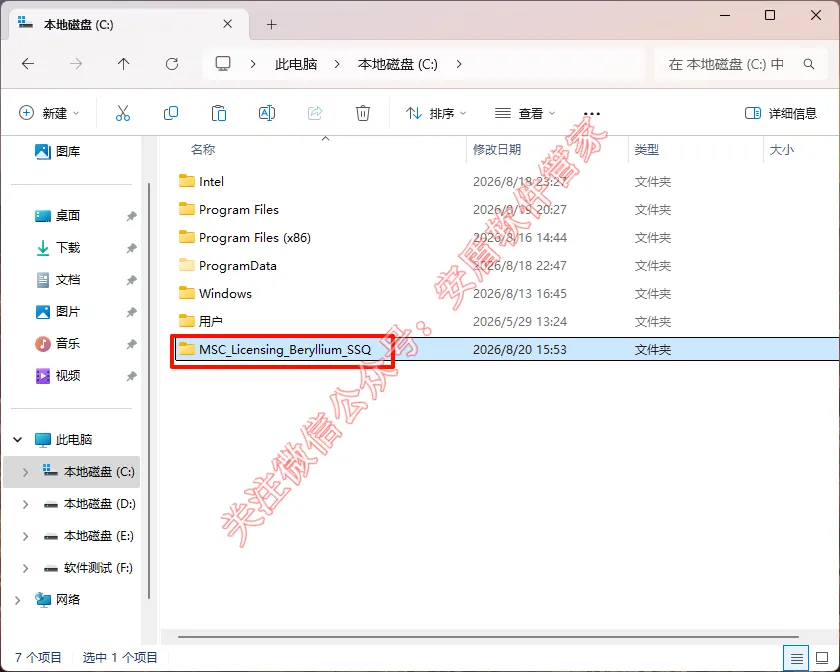This screenshot has width=840, height=672.
Task: Open 视频 in the sidebar
Action: (x=57, y=376)
